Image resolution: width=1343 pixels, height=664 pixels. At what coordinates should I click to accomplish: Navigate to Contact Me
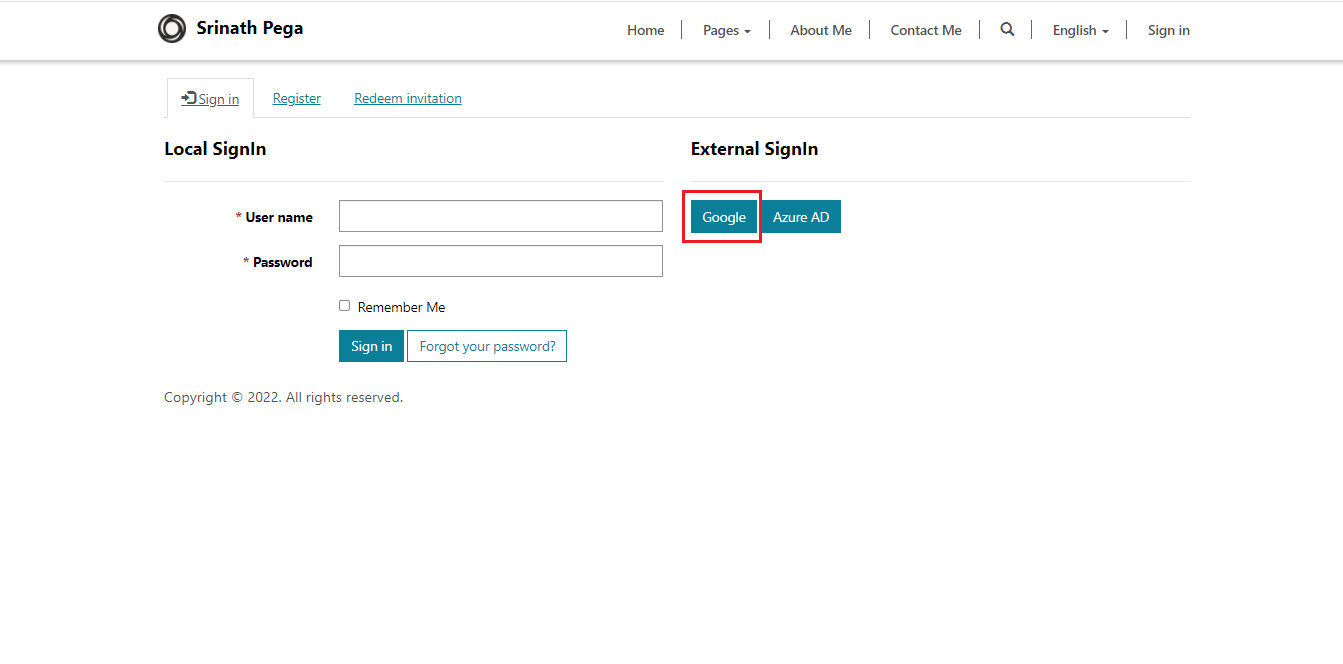pos(926,31)
